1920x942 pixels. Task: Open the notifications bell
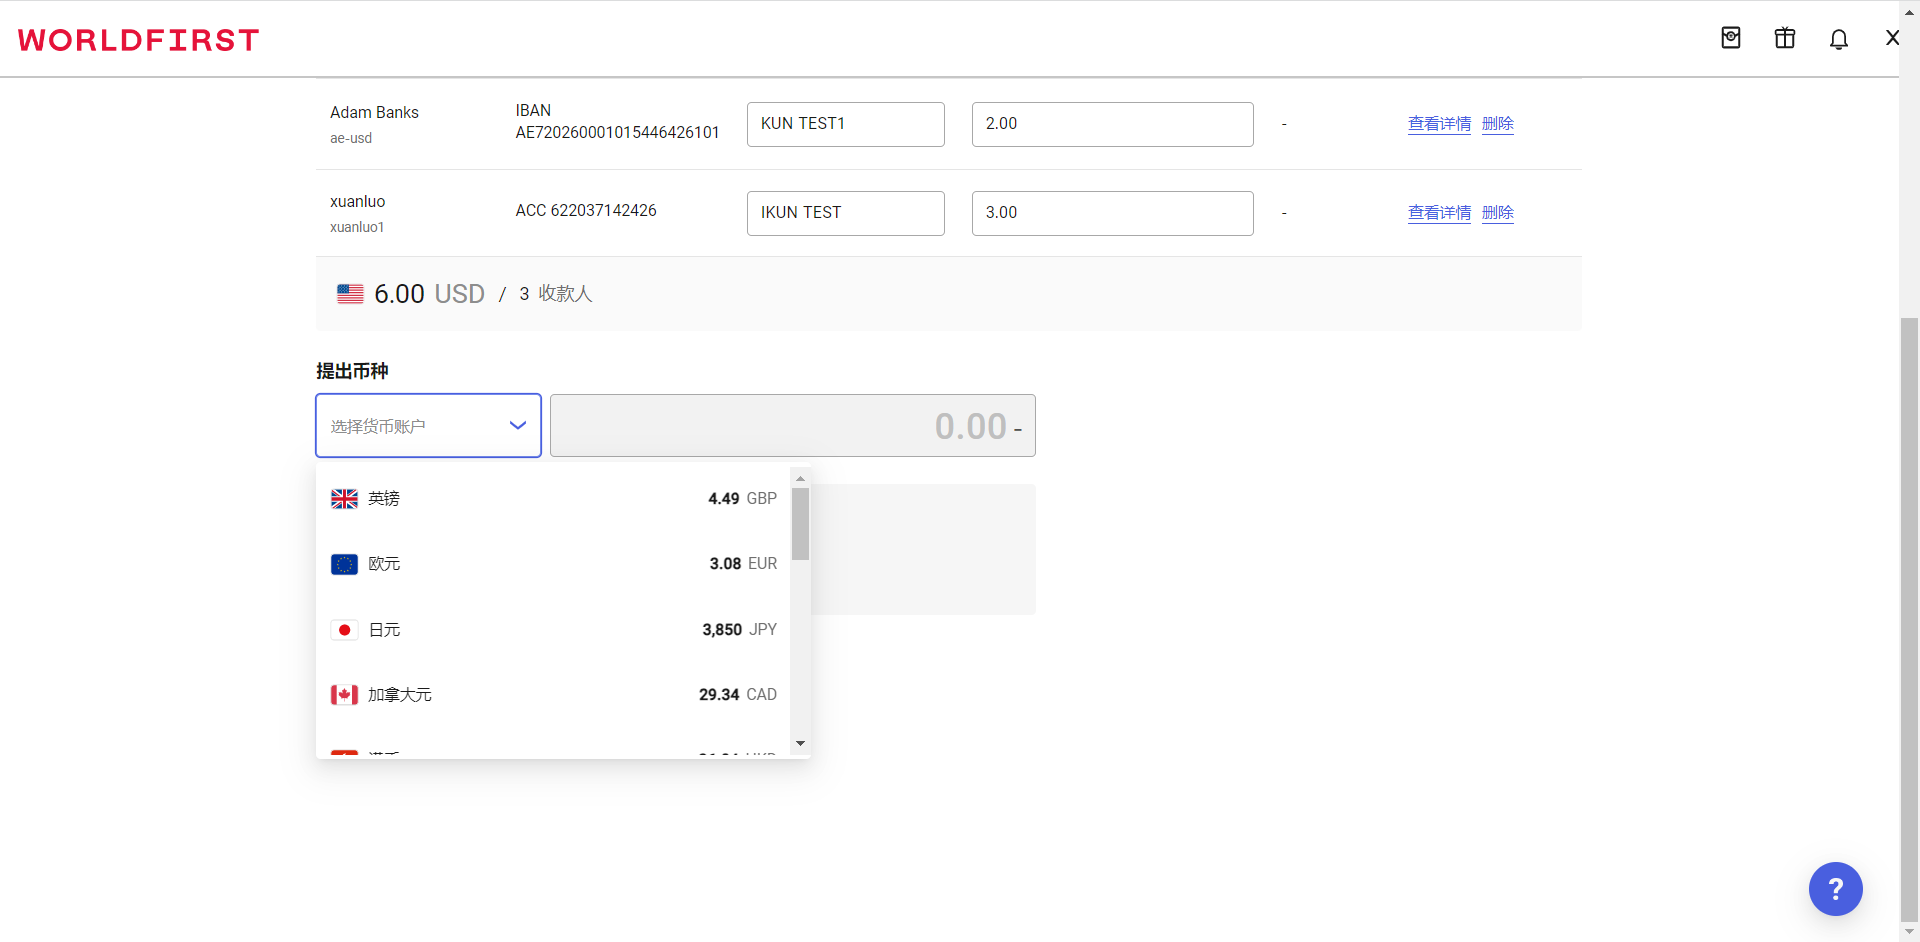[x=1838, y=39]
